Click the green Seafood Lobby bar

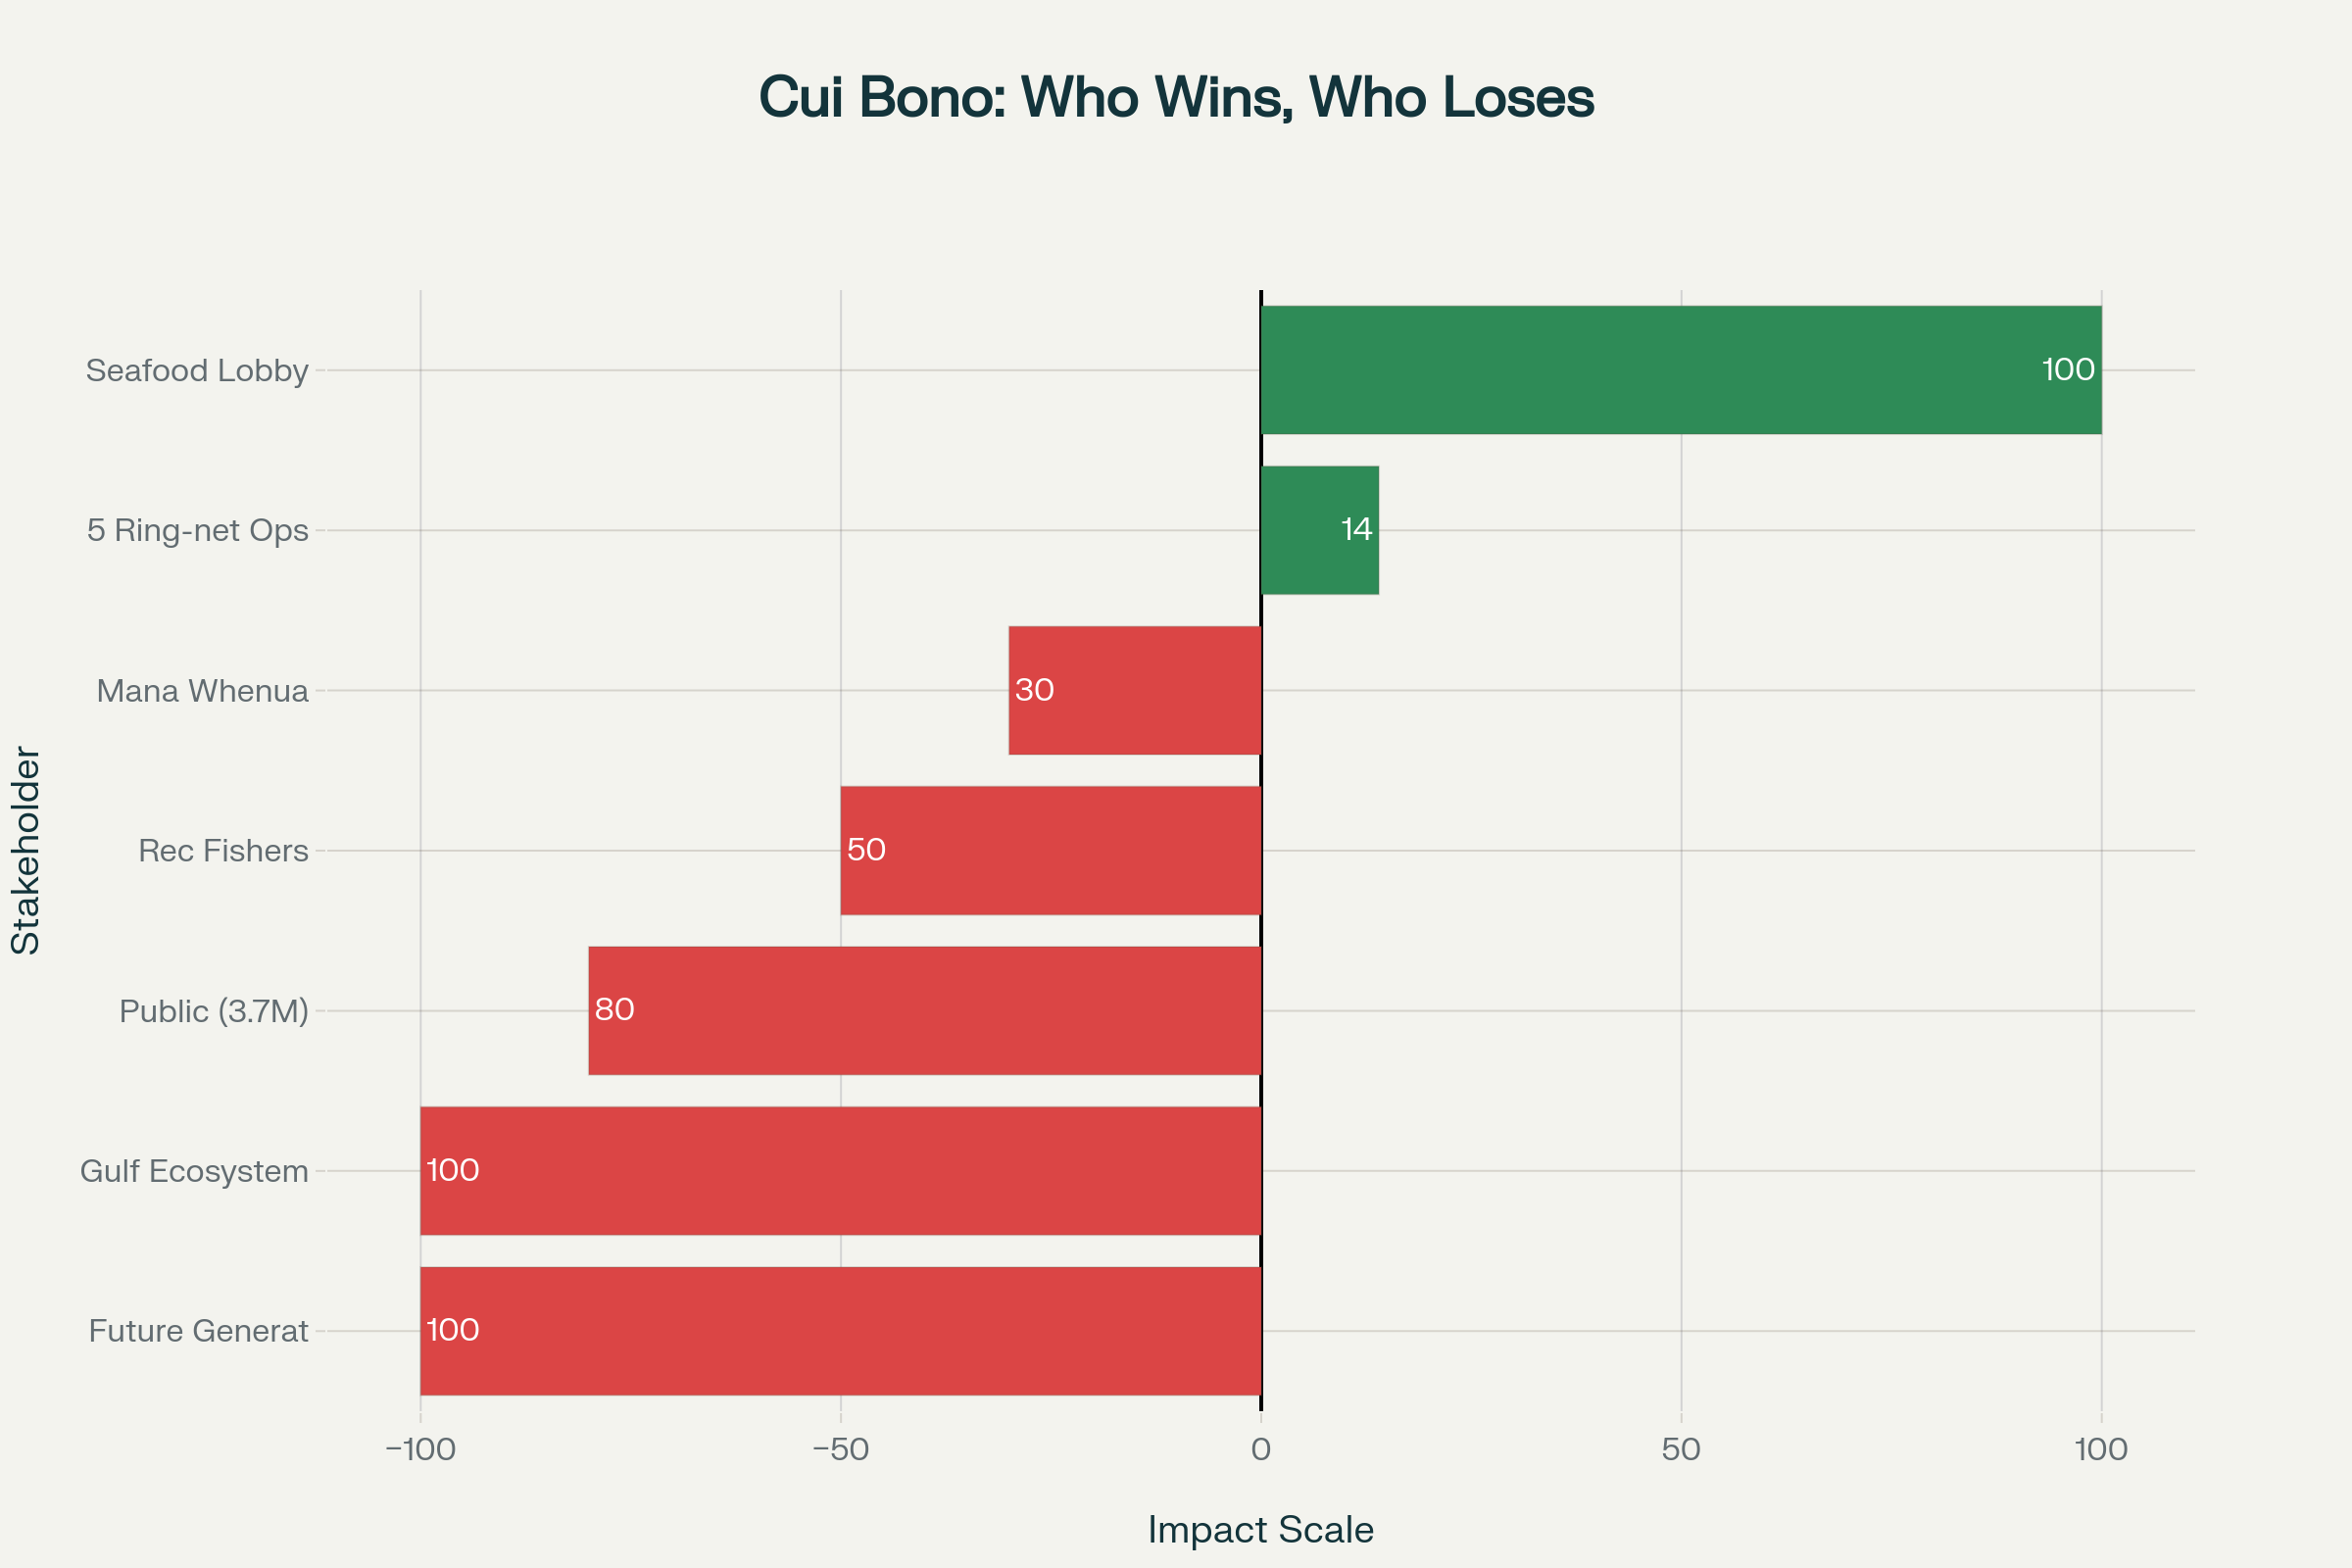(1680, 370)
